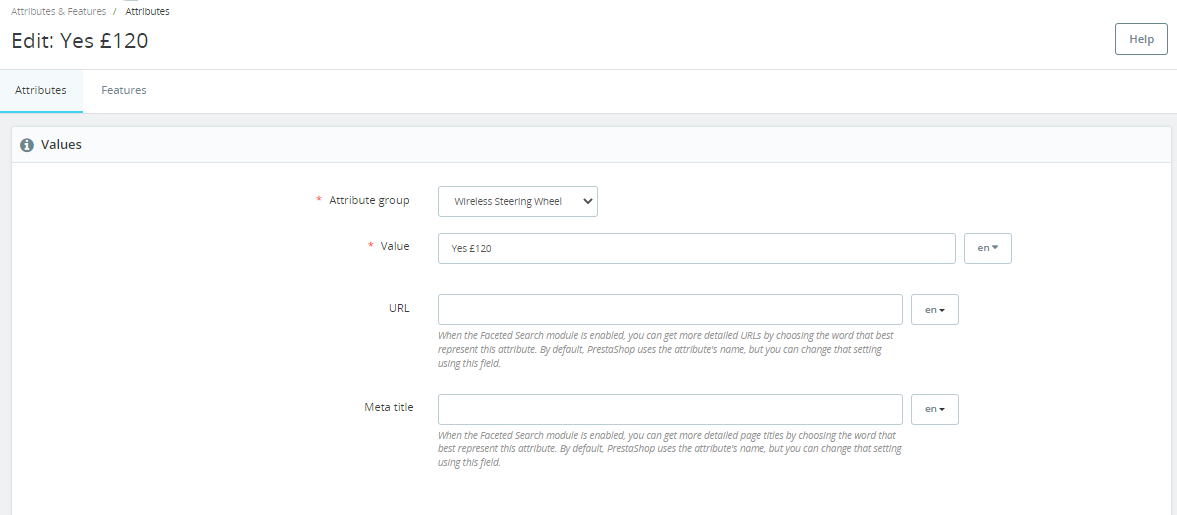
Task: Click the Meta title input box
Action: 670,409
